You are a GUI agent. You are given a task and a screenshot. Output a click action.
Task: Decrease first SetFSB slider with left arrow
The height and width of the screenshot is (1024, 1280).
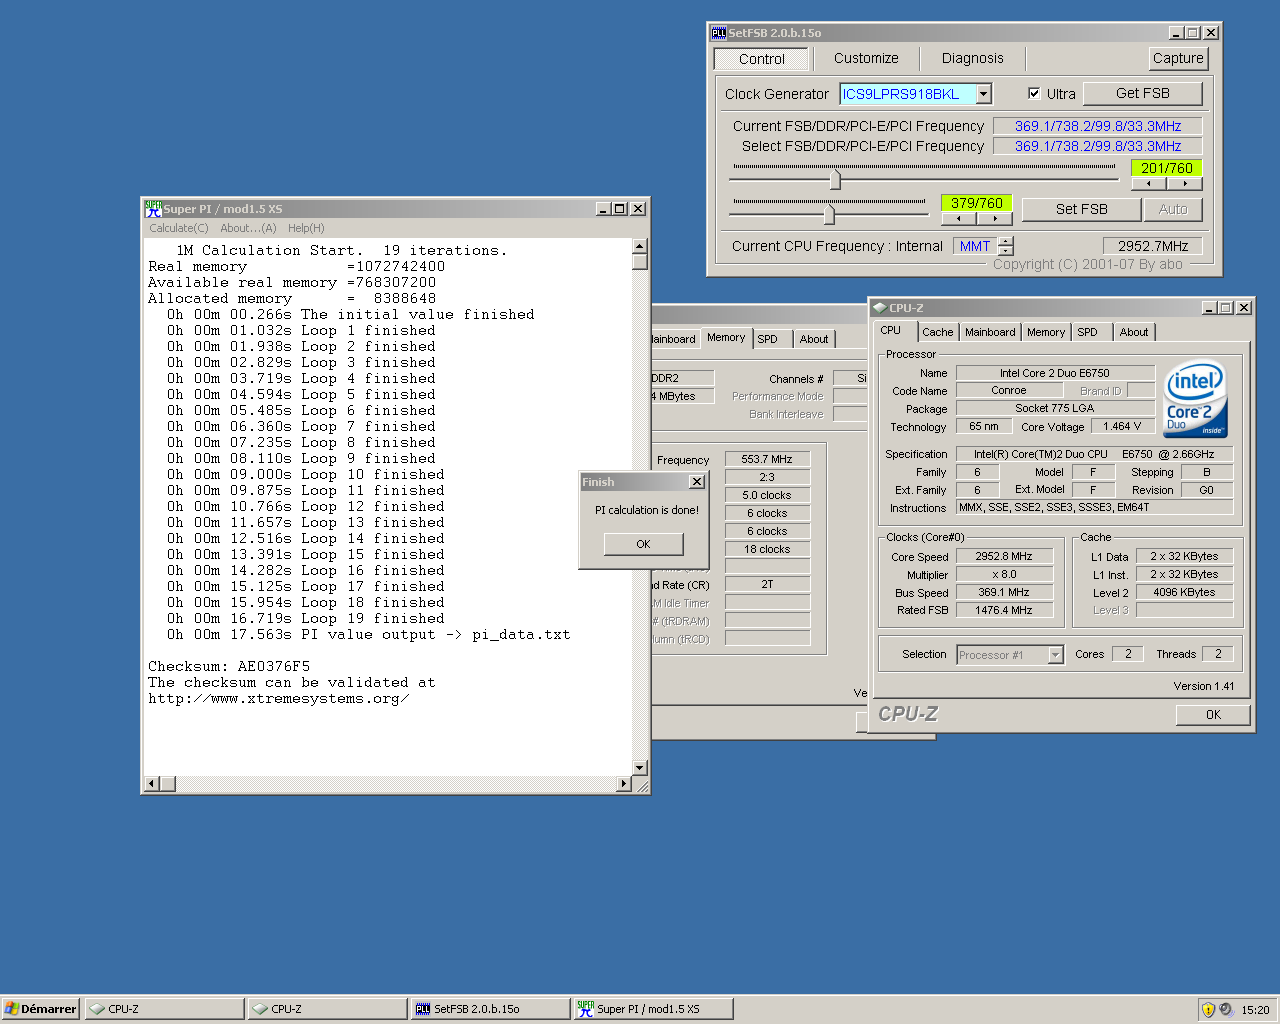pos(1149,184)
